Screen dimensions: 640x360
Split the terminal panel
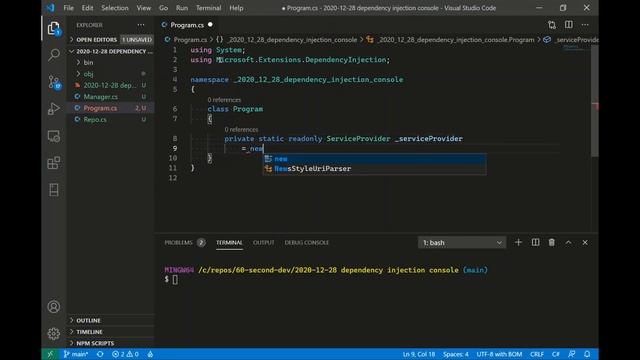(536, 242)
